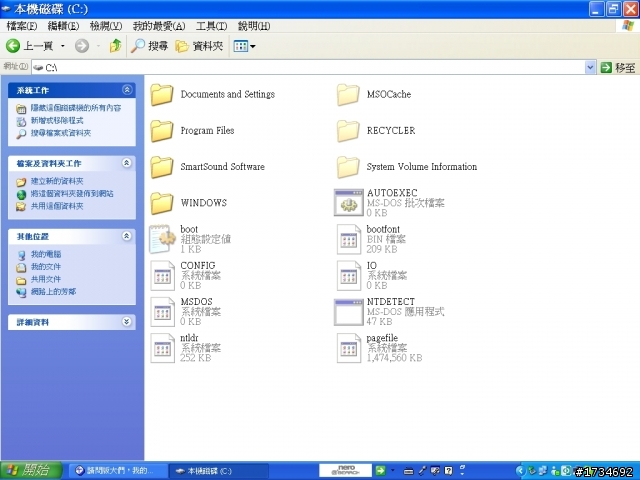Select the Documents and Settings folder icon

tap(162, 94)
